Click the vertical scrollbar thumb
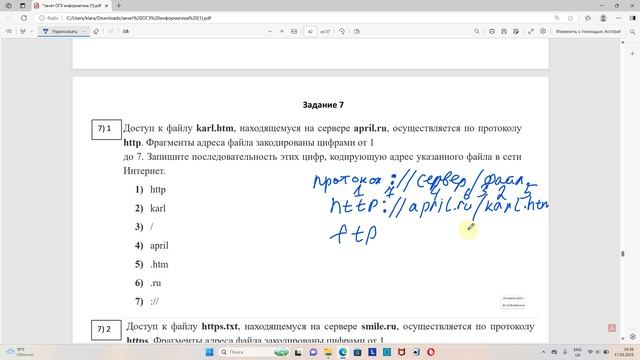This screenshot has width=640, height=360. (x=622, y=253)
